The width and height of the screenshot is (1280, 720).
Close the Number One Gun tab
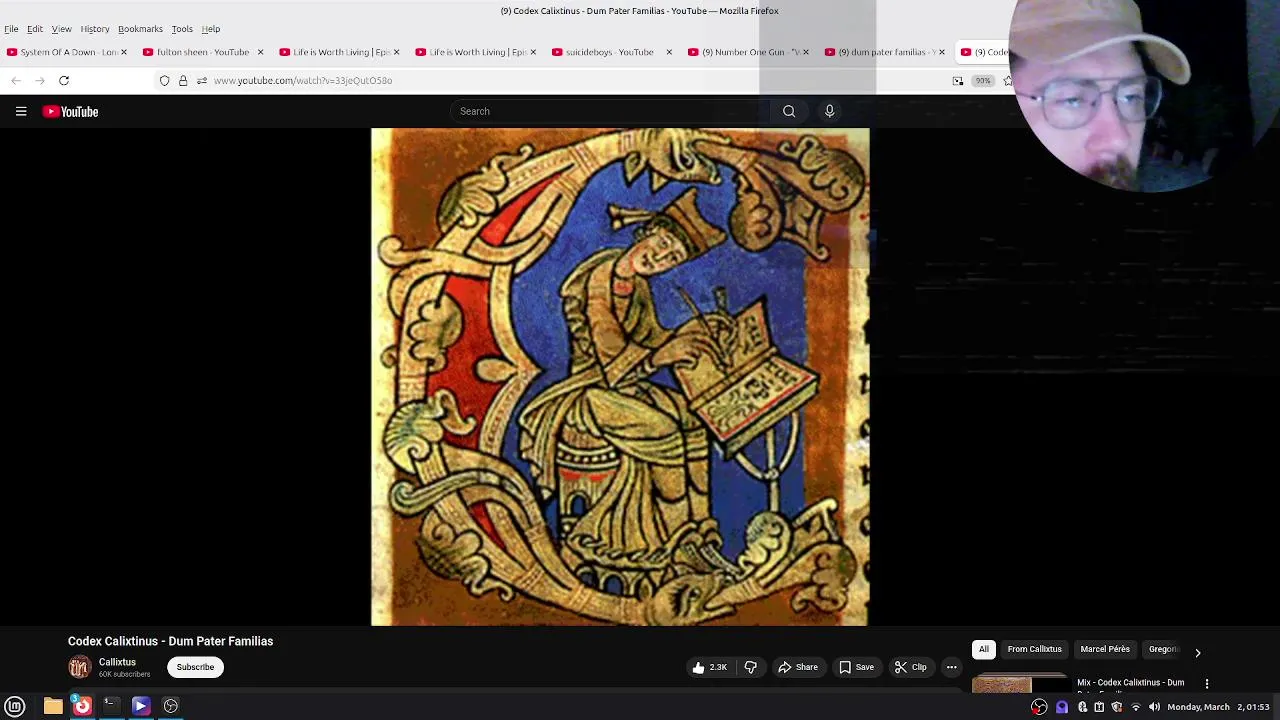[805, 52]
